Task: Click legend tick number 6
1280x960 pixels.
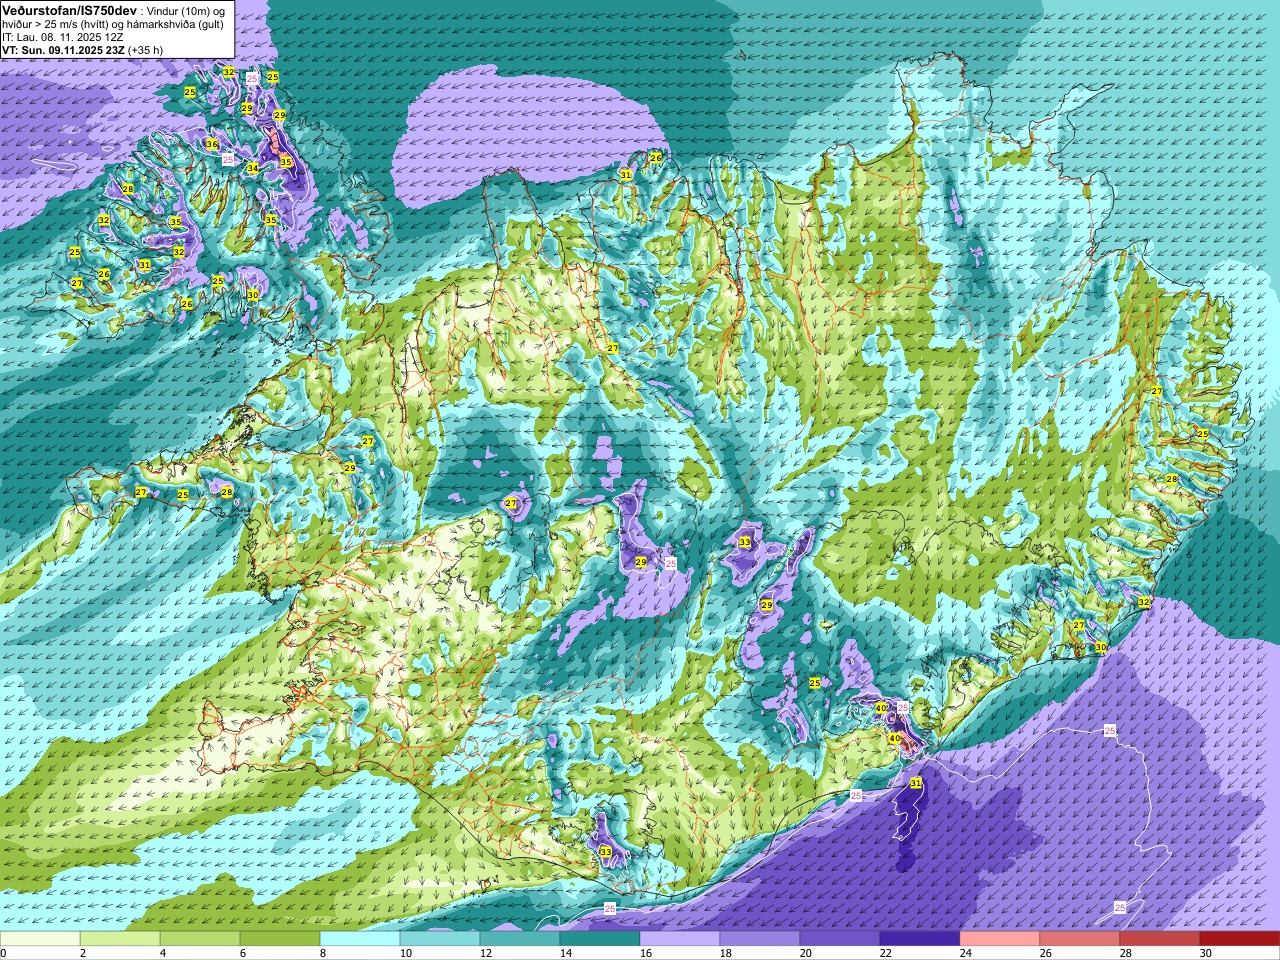Action: pyautogui.click(x=242, y=953)
